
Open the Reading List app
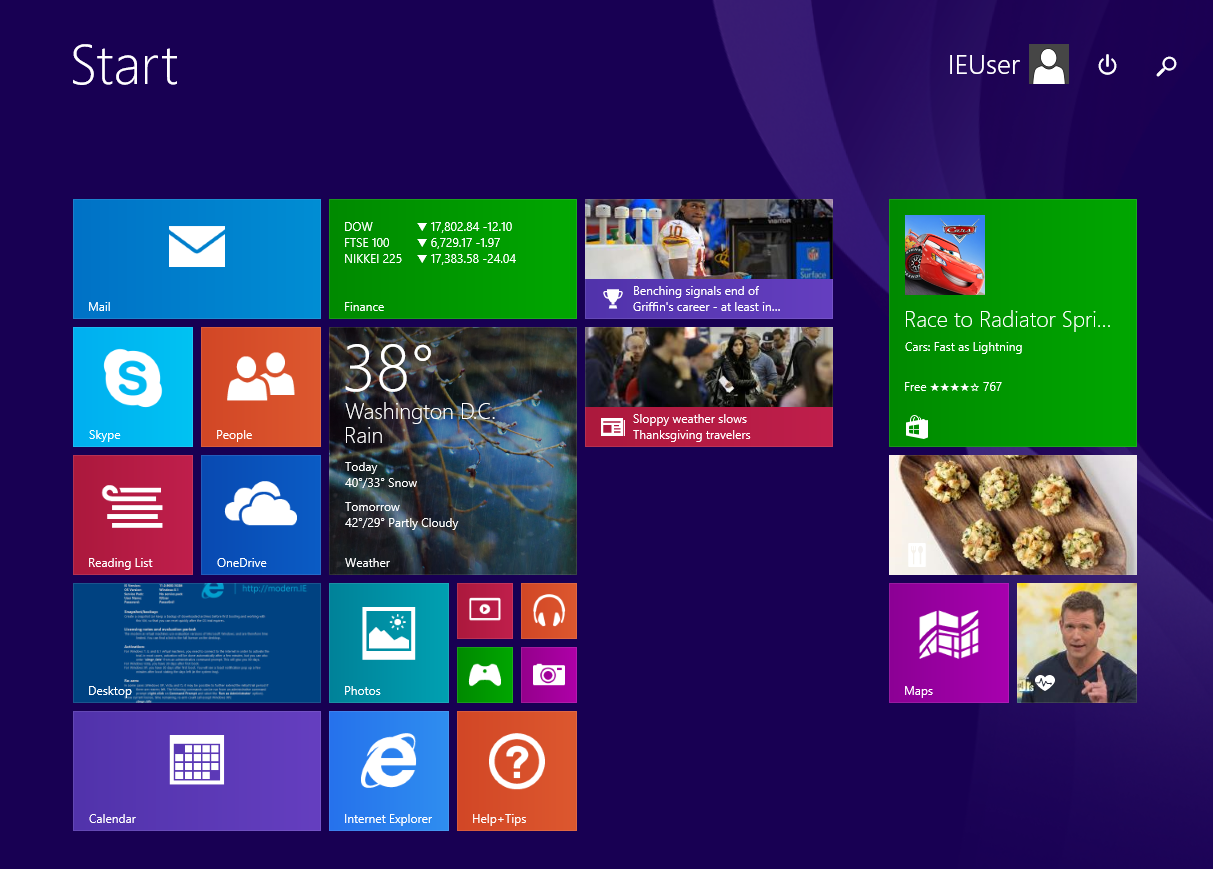pyautogui.click(x=133, y=514)
